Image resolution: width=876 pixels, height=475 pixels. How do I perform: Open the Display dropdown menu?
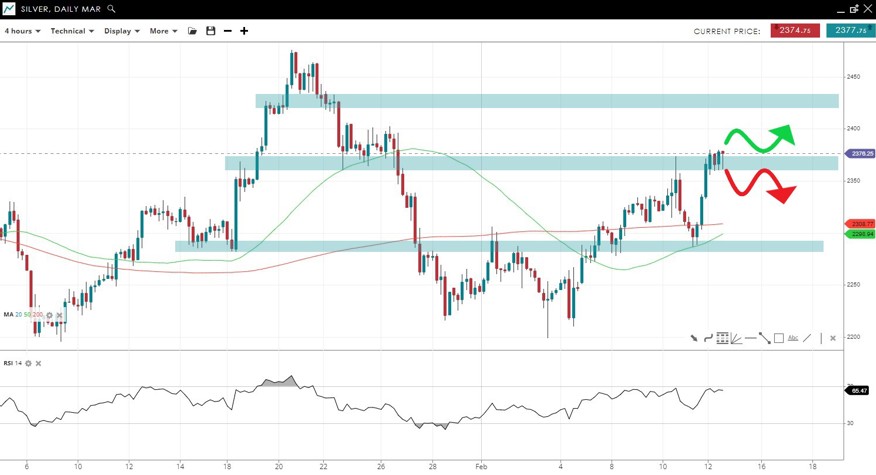(122, 31)
